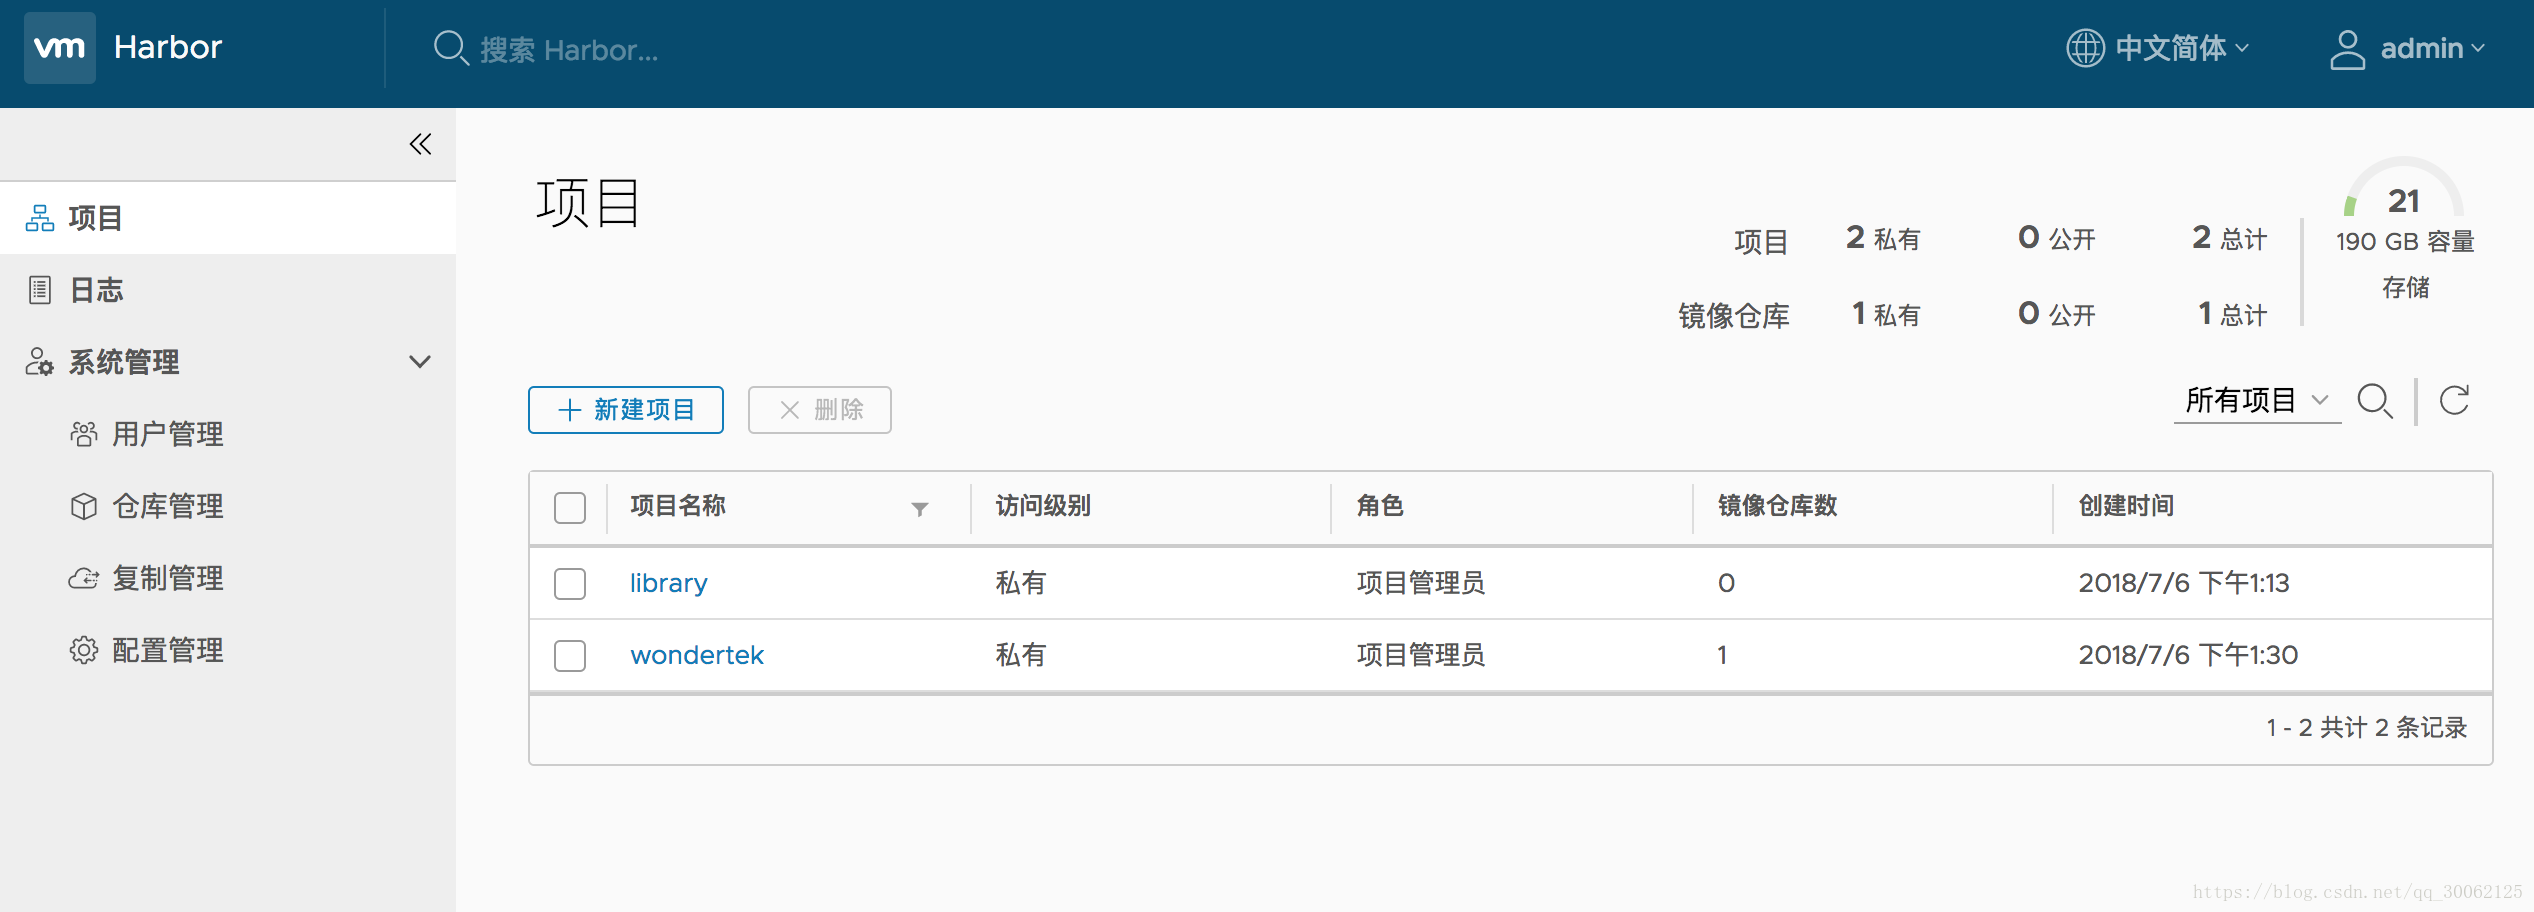Click the 镜像仓库 statistics label
The width and height of the screenshot is (2534, 912).
pos(1734,316)
